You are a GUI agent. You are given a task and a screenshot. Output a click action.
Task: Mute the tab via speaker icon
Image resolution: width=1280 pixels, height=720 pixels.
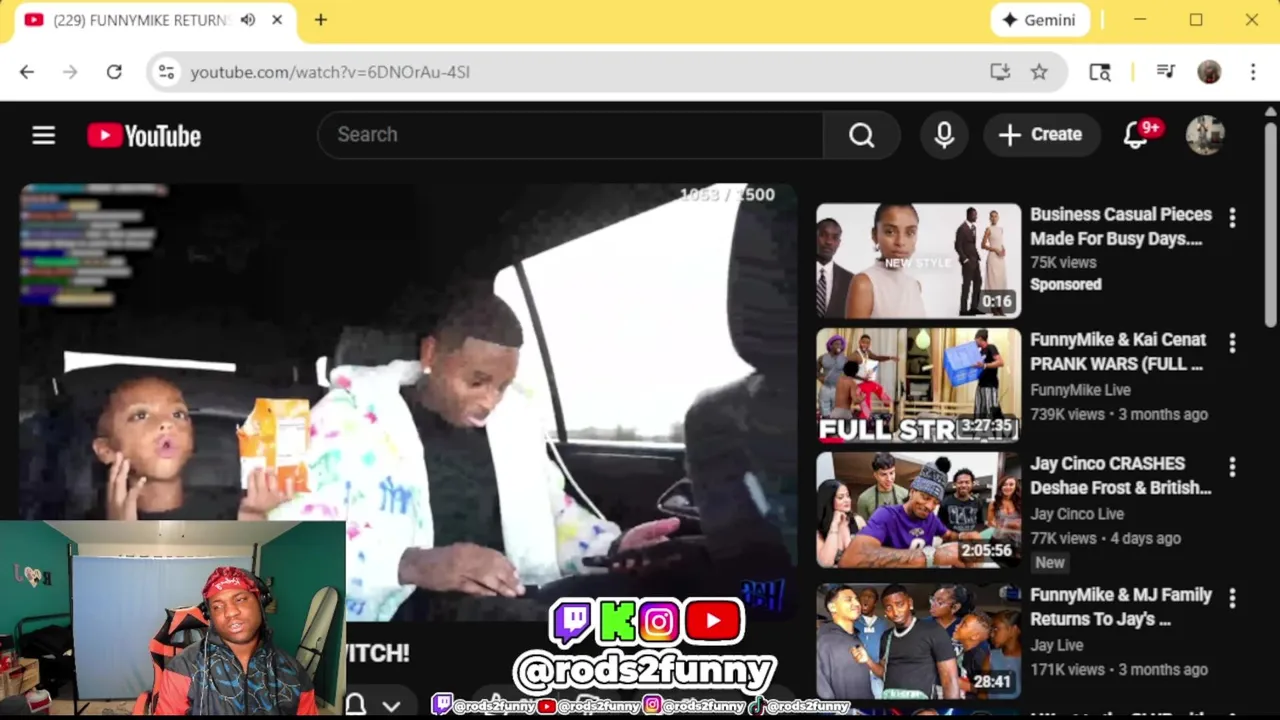[x=248, y=20]
